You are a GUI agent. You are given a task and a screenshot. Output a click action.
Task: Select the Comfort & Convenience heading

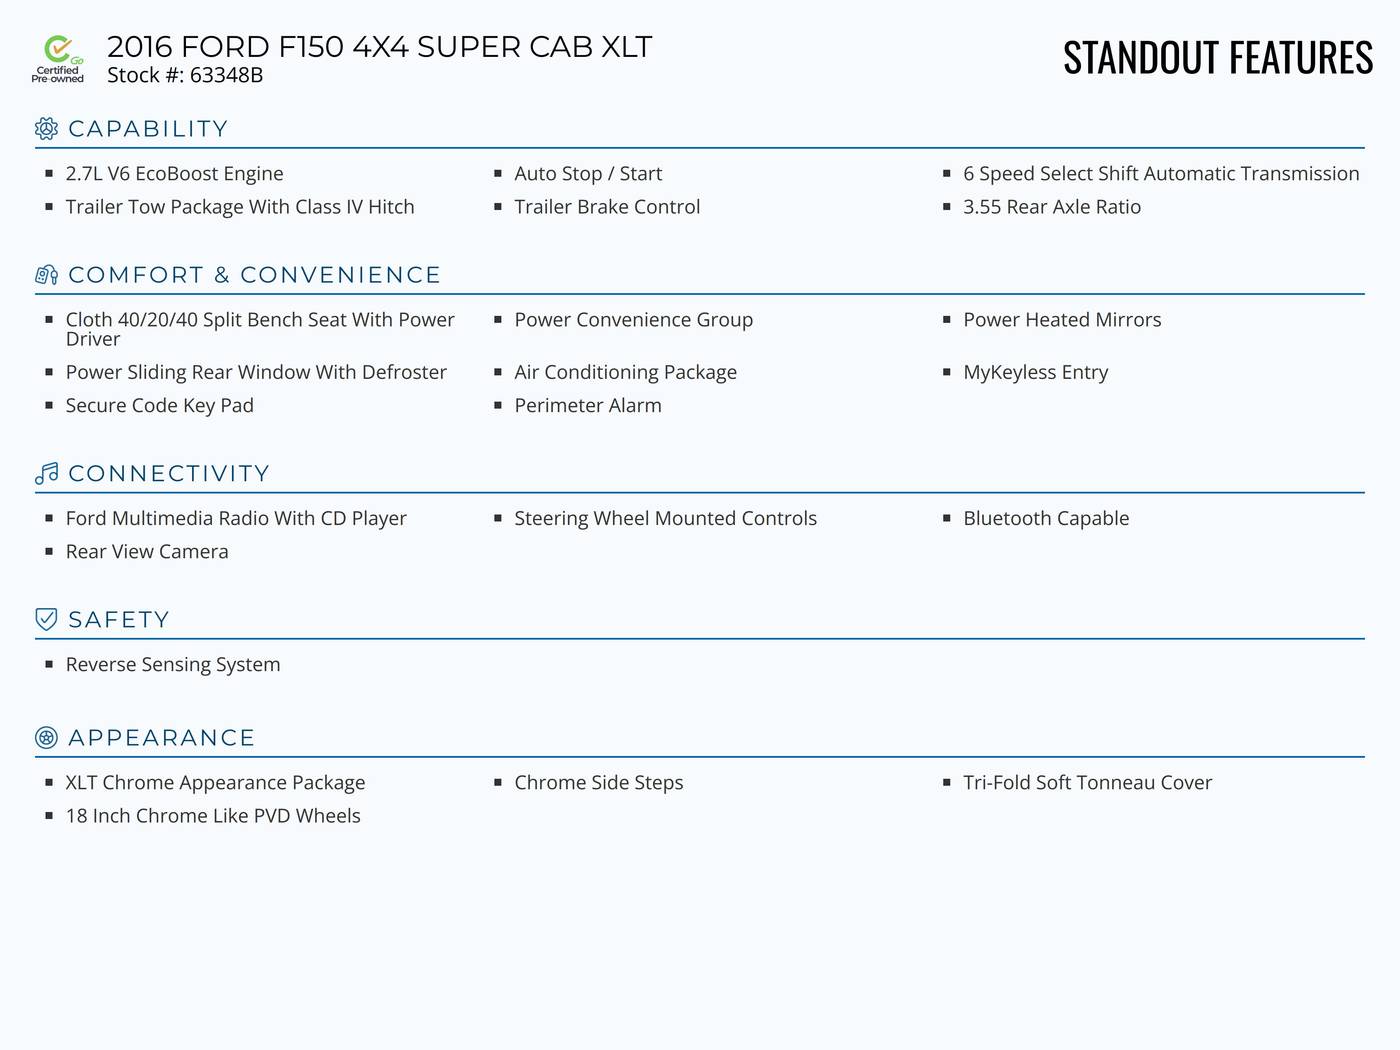[254, 275]
